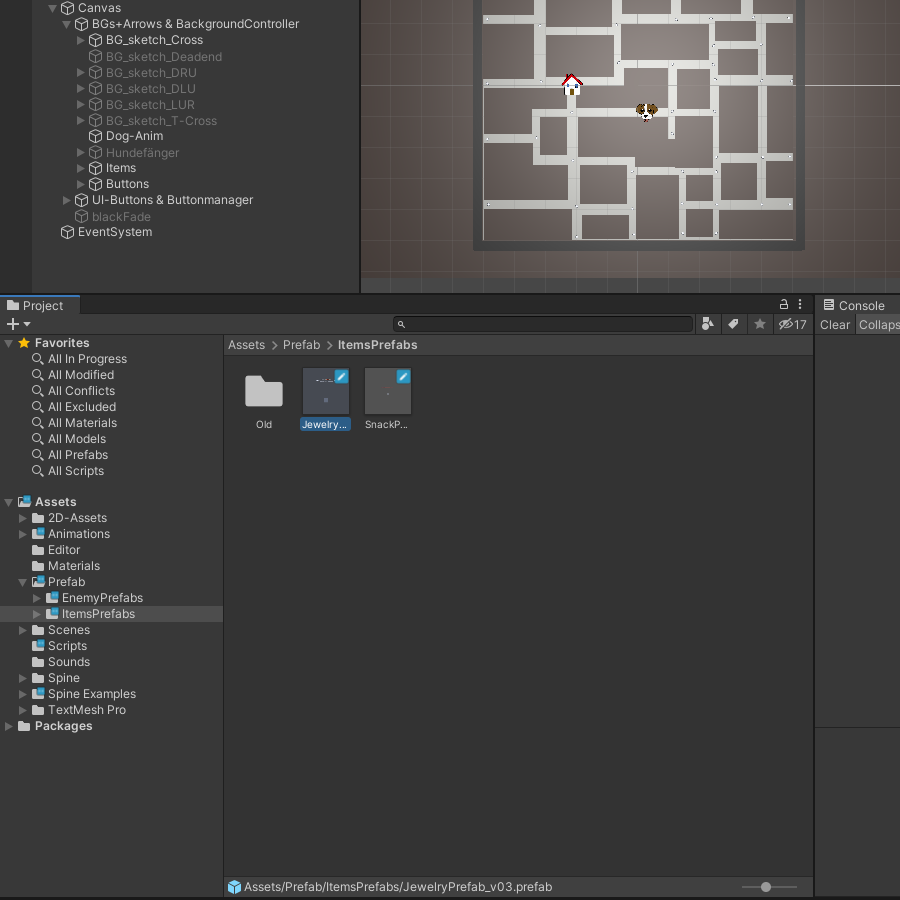Image resolution: width=900 pixels, height=900 pixels.
Task: Click the house sprite in the maze
Action: click(572, 85)
